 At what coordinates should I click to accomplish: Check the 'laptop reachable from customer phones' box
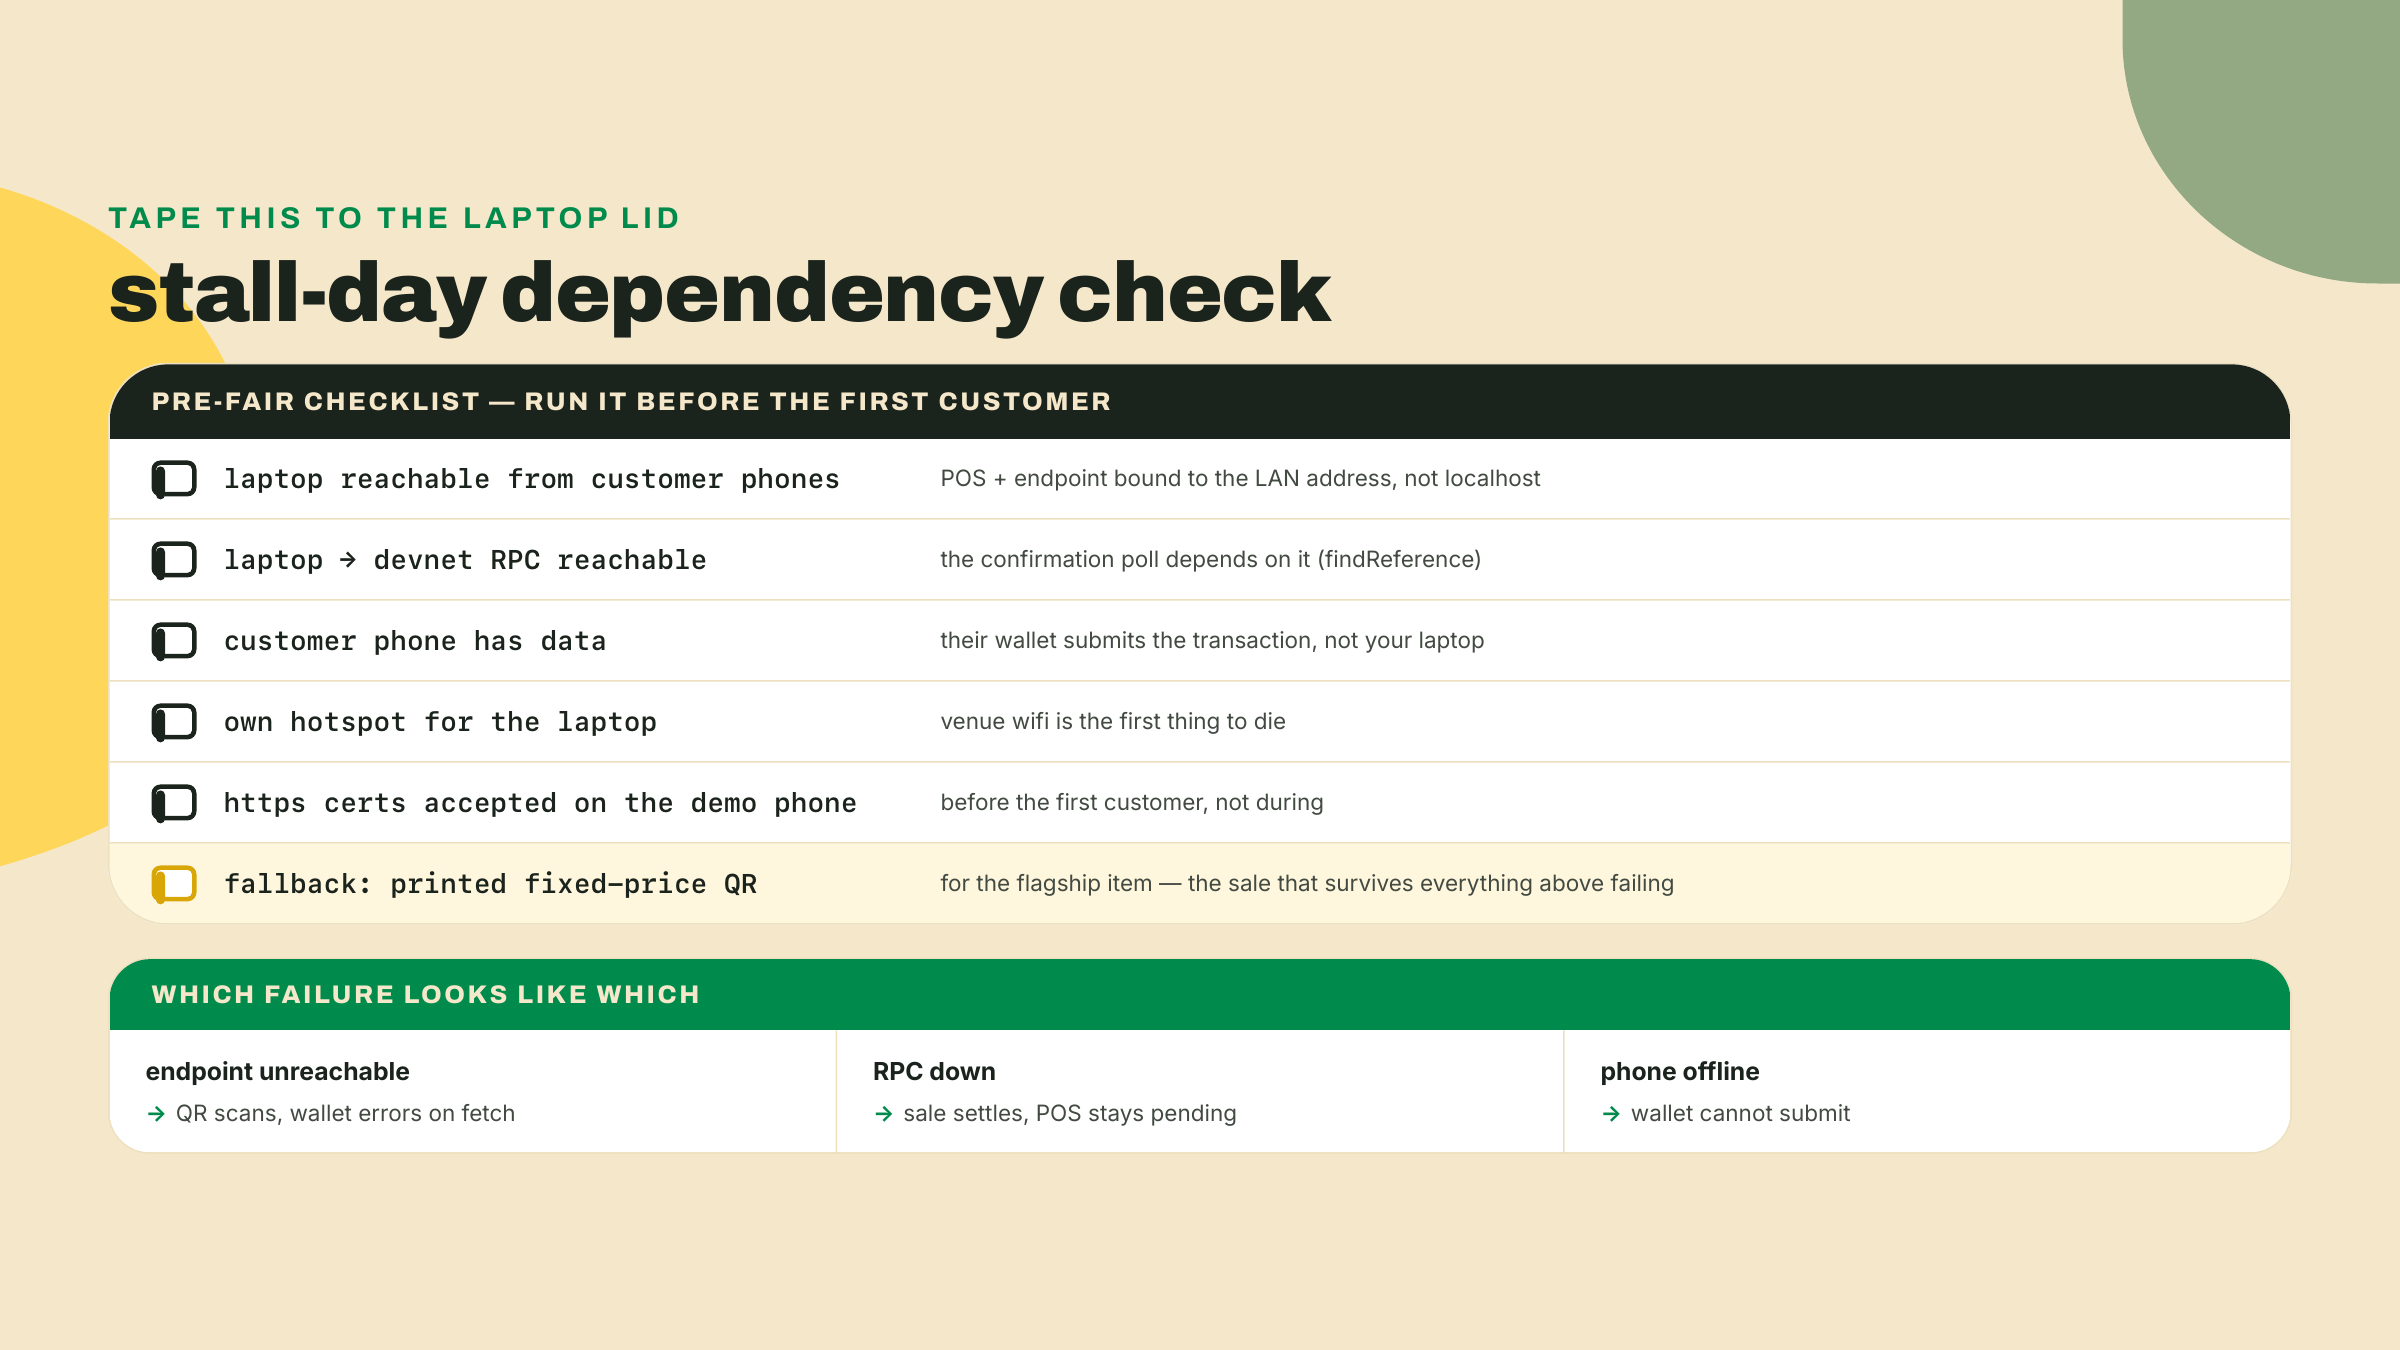[x=174, y=479]
